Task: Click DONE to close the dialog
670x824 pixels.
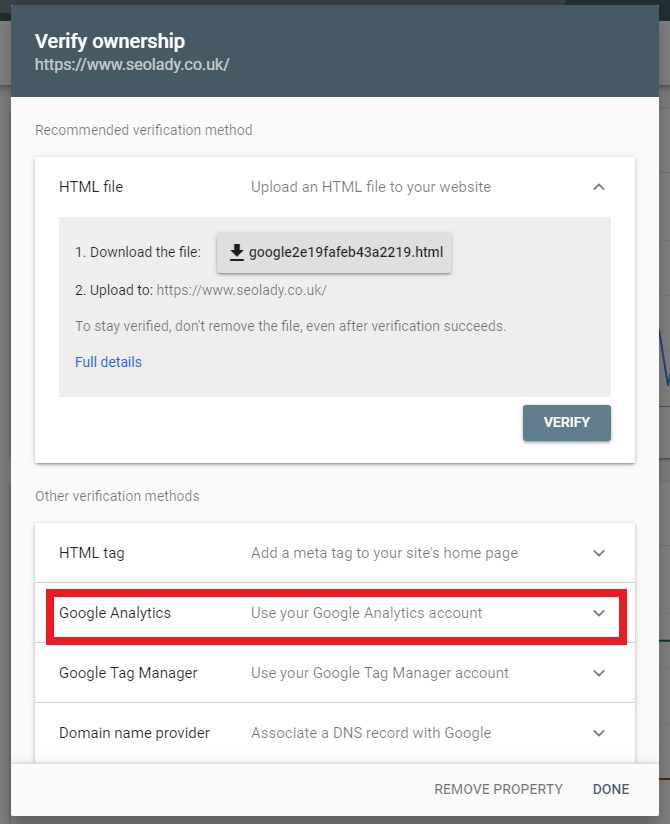Action: pyautogui.click(x=611, y=789)
